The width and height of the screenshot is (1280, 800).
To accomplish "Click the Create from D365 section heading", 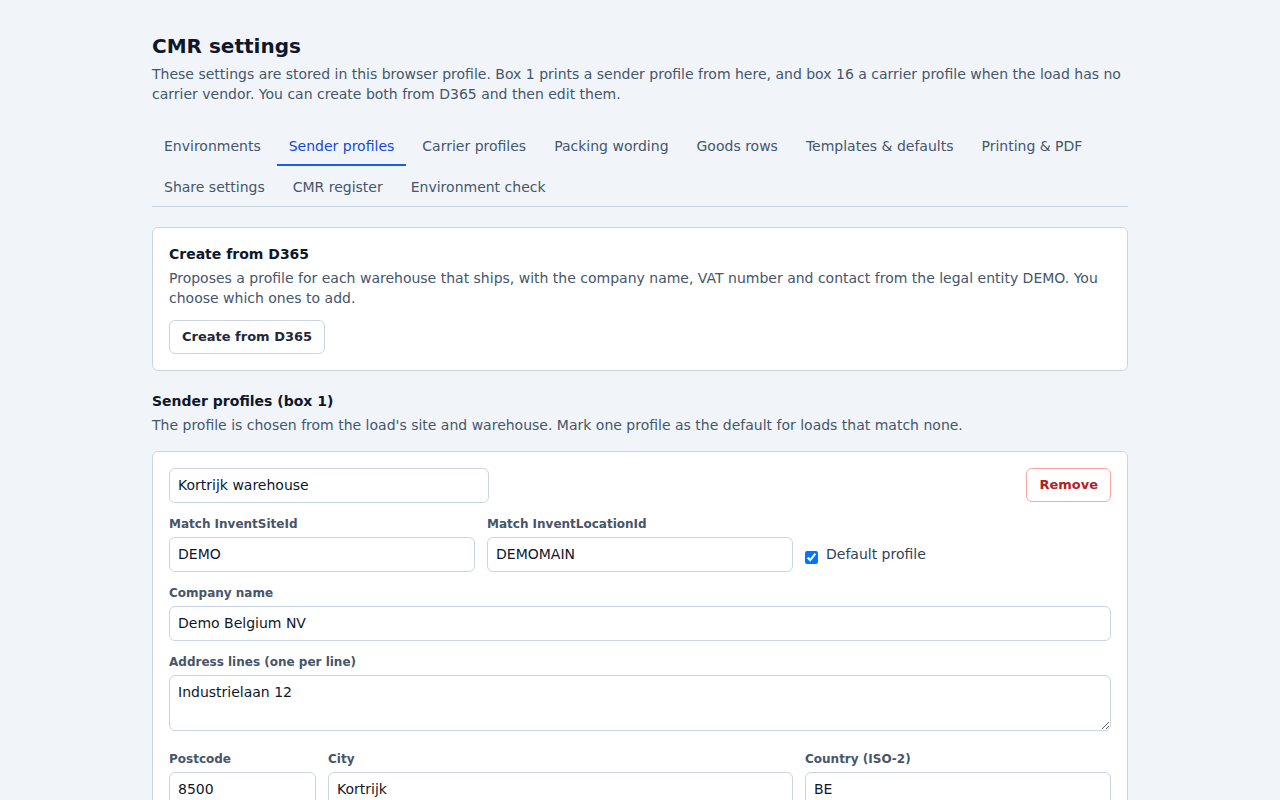I will pyautogui.click(x=239, y=254).
